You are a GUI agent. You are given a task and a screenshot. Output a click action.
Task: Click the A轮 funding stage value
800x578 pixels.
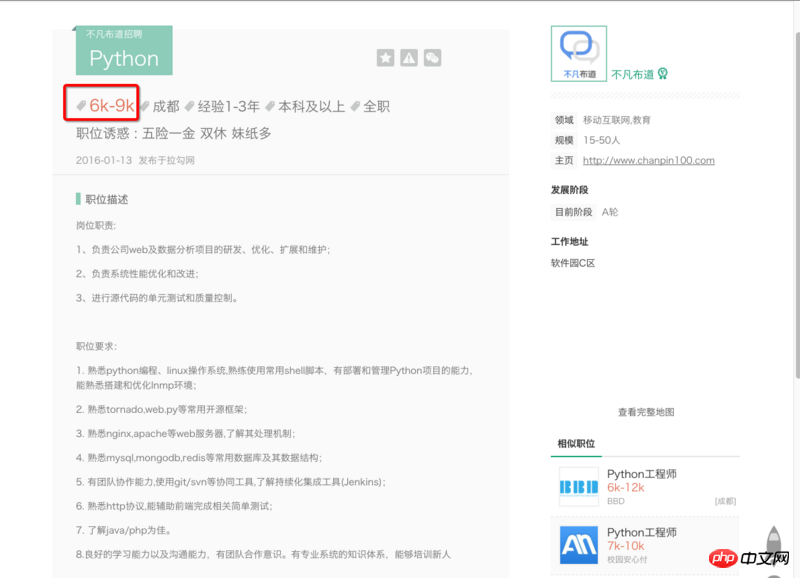point(610,212)
